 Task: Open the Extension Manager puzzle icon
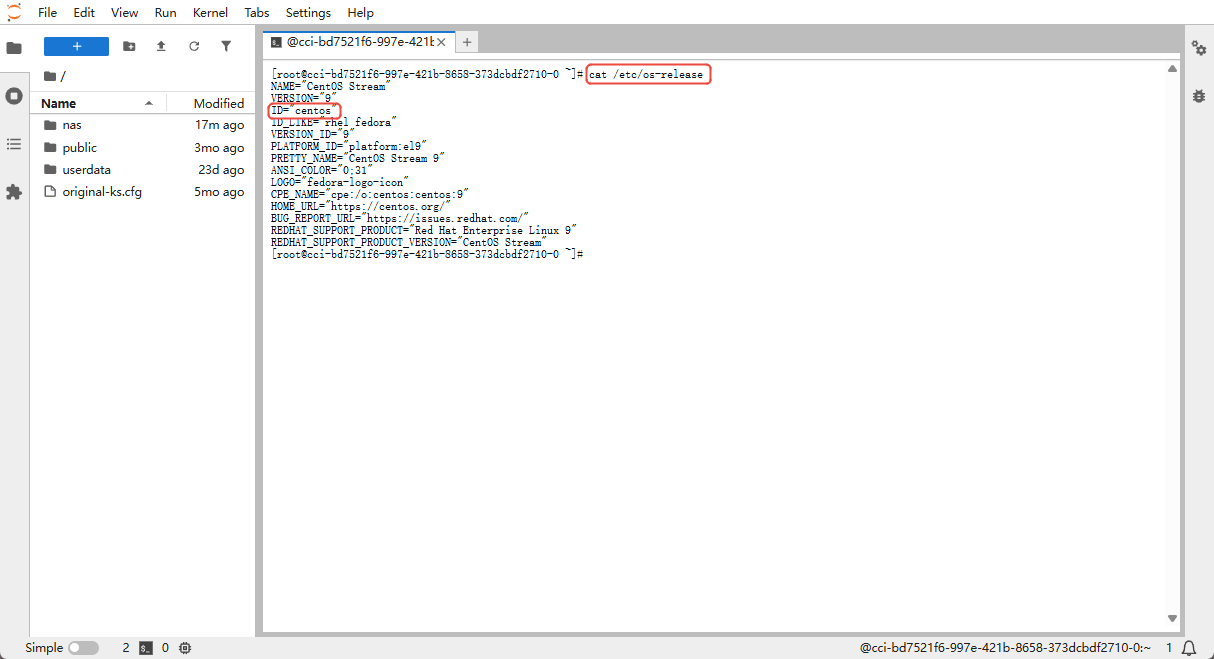(14, 192)
